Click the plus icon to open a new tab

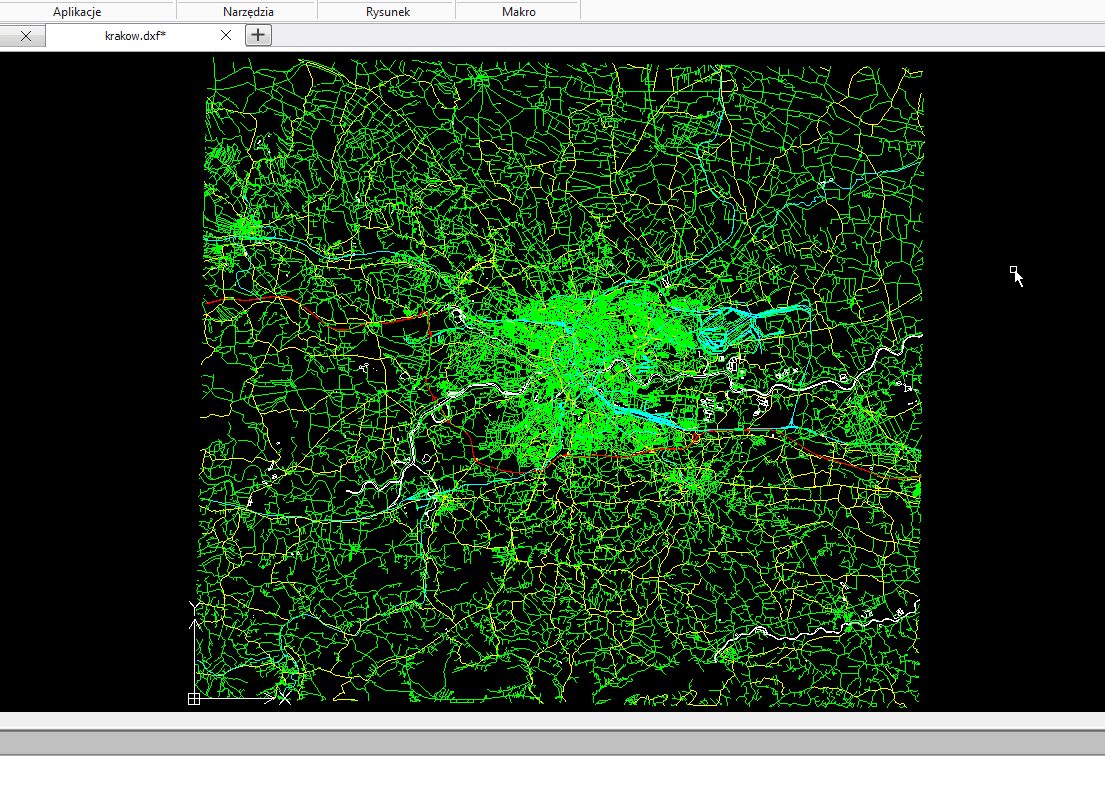point(258,34)
